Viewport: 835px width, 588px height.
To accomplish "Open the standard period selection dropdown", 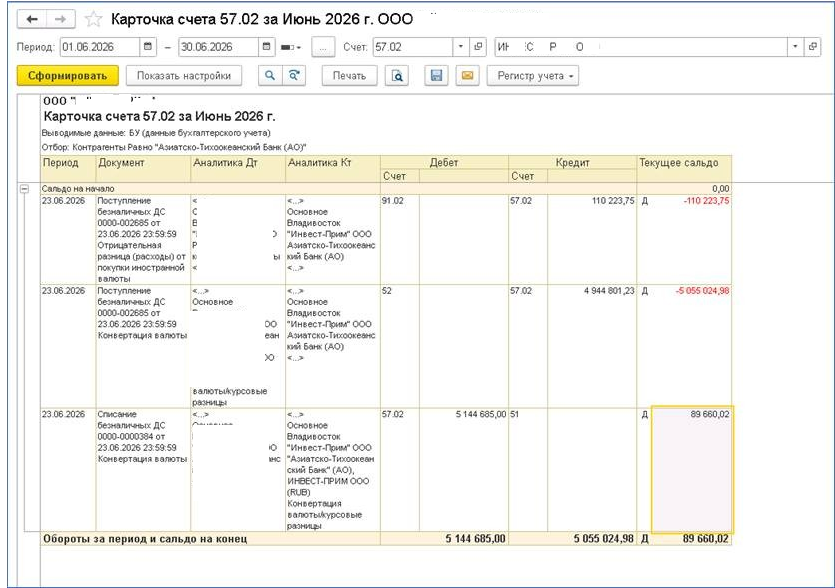I will [291, 47].
